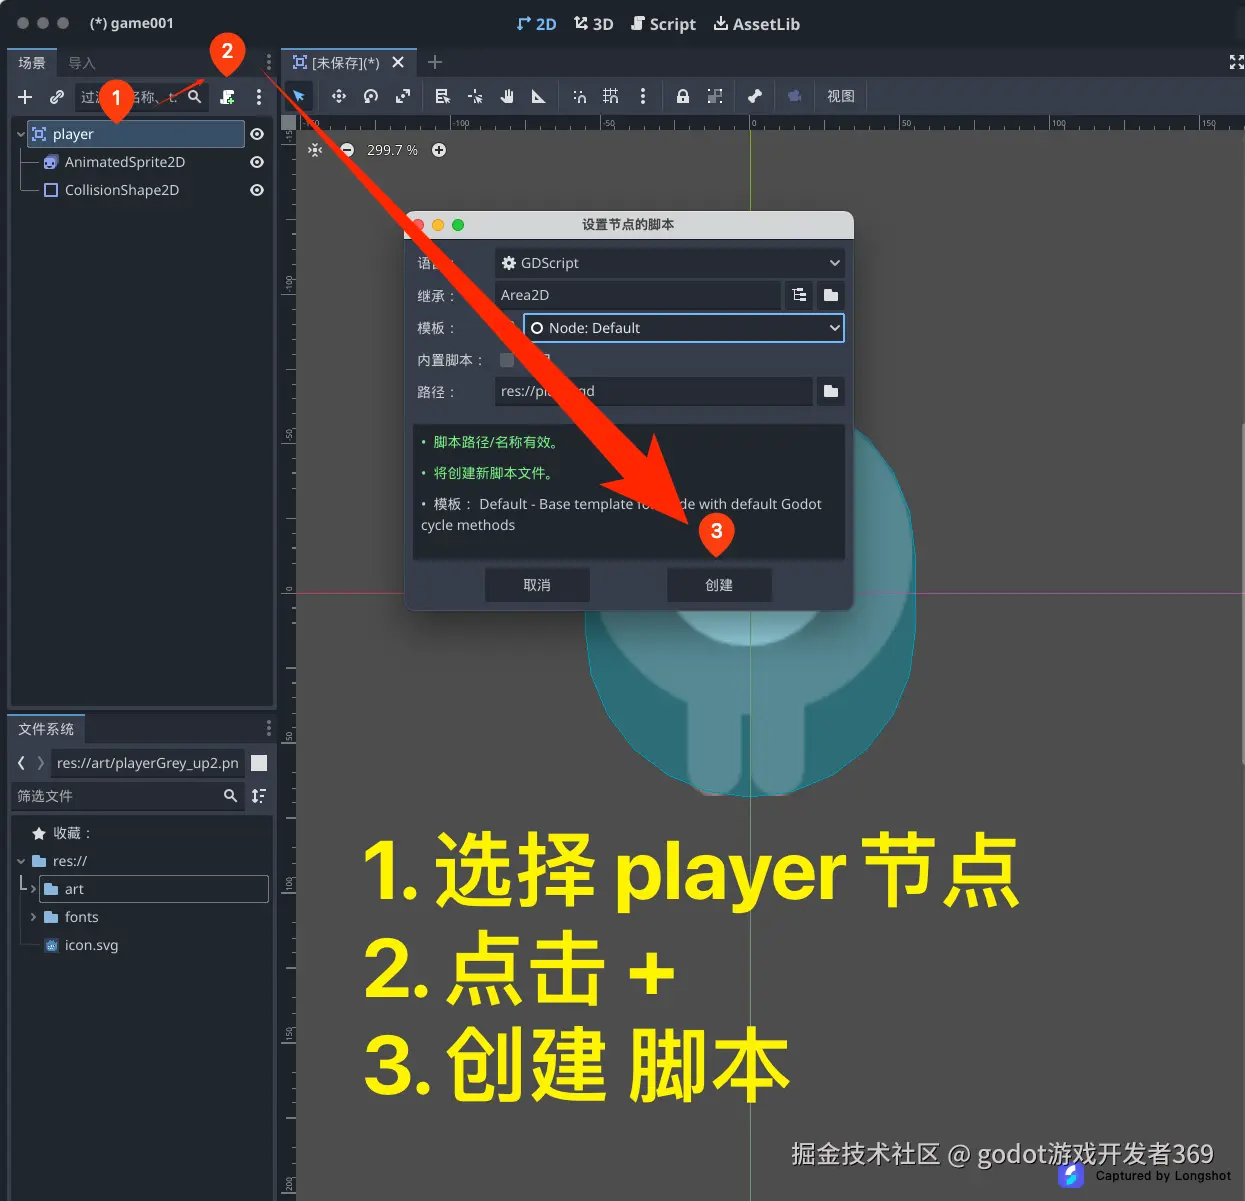Image resolution: width=1245 pixels, height=1201 pixels.
Task: Click the lock selected node icon
Action: (x=683, y=96)
